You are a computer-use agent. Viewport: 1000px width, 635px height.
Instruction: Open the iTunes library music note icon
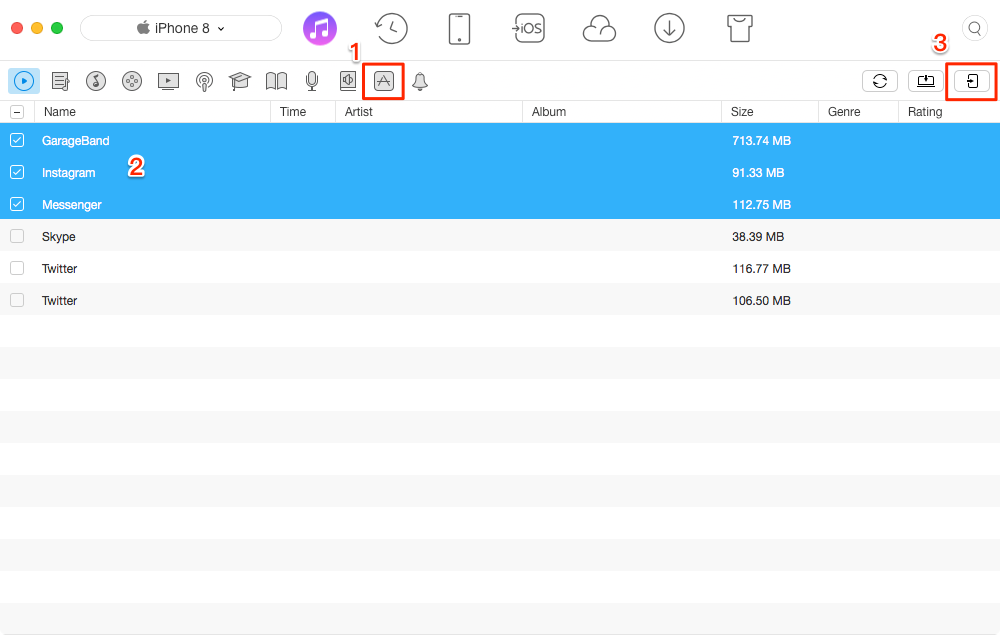[x=320, y=28]
